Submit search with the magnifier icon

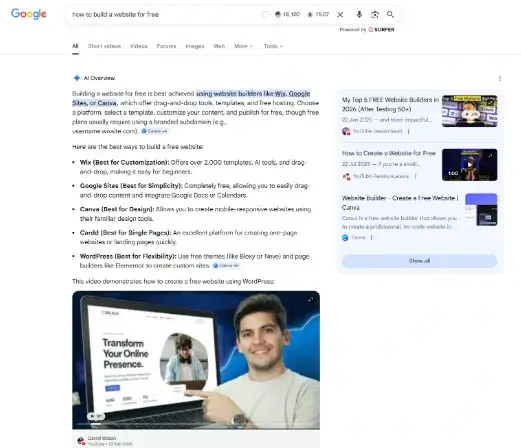coord(390,14)
